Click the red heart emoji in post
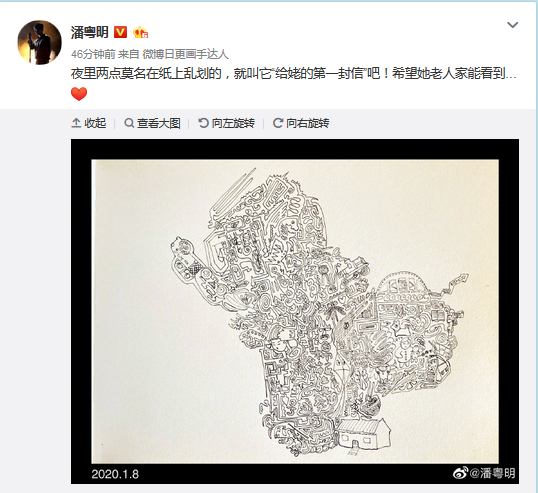The width and height of the screenshot is (538, 493). click(79, 94)
